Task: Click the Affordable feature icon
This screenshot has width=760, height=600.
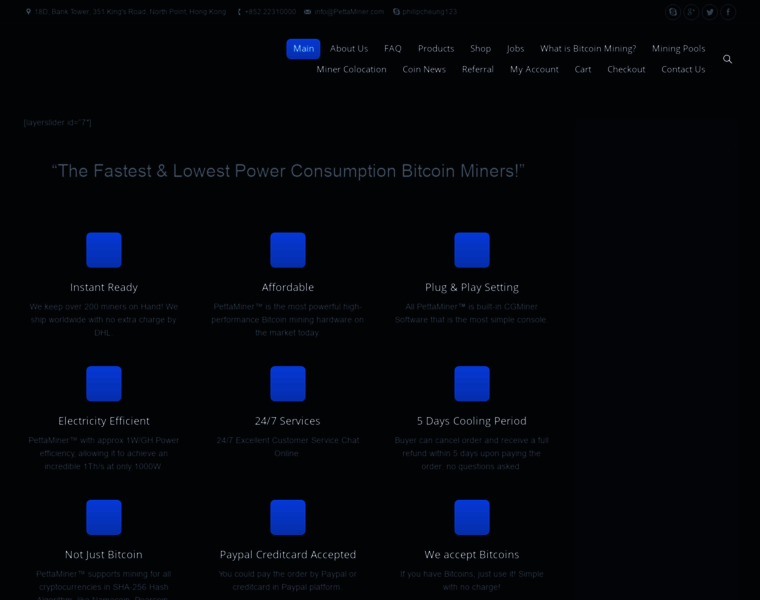Action: (288, 250)
